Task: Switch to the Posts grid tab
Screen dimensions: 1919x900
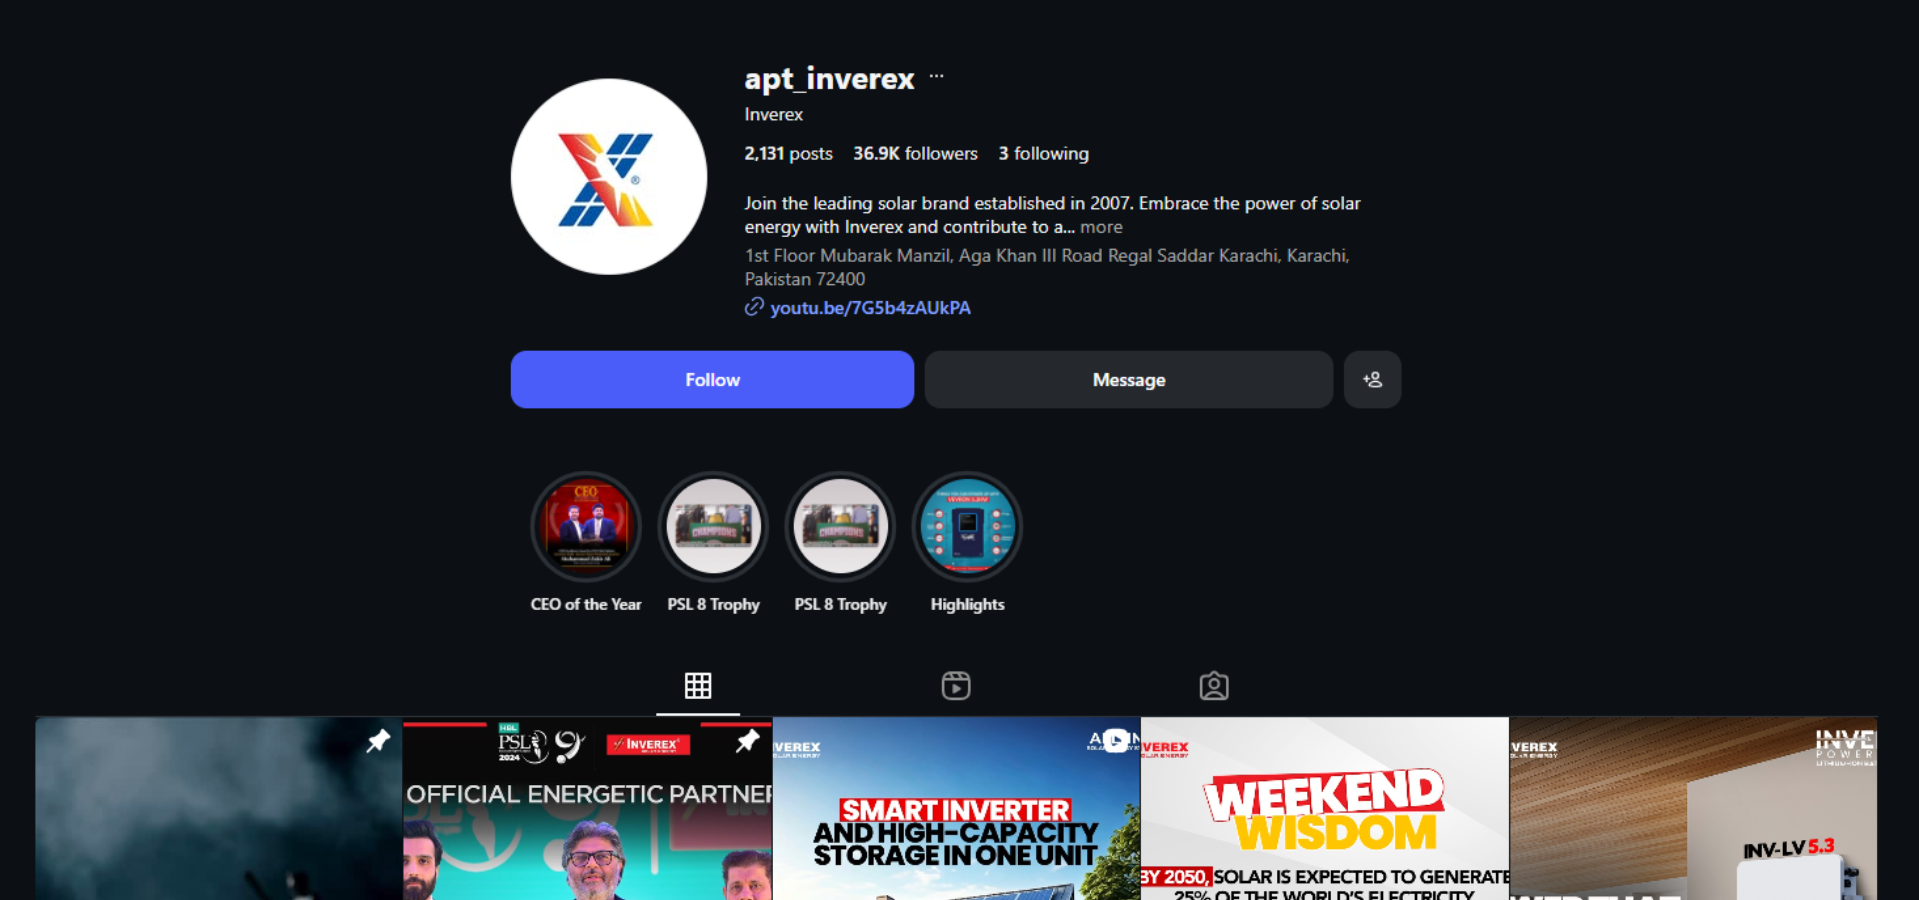Action: pos(698,686)
